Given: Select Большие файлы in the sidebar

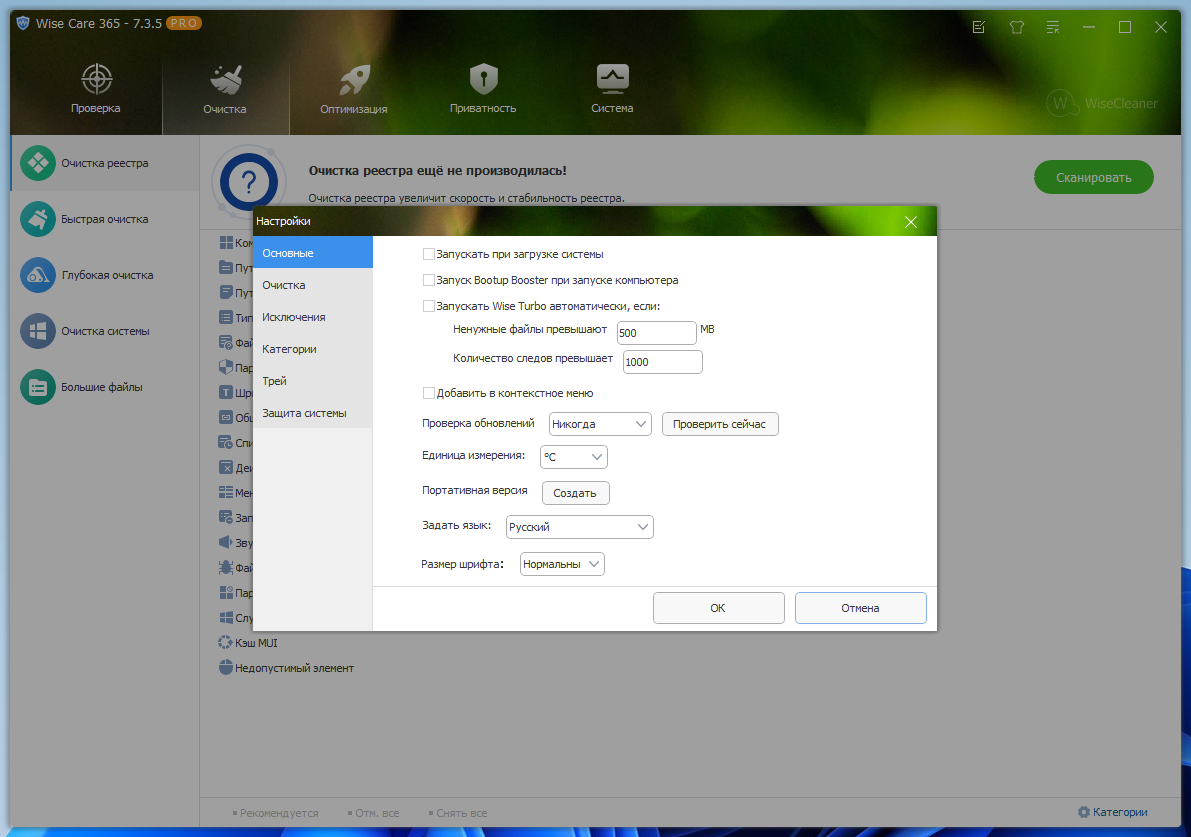Looking at the screenshot, I should [x=105, y=387].
